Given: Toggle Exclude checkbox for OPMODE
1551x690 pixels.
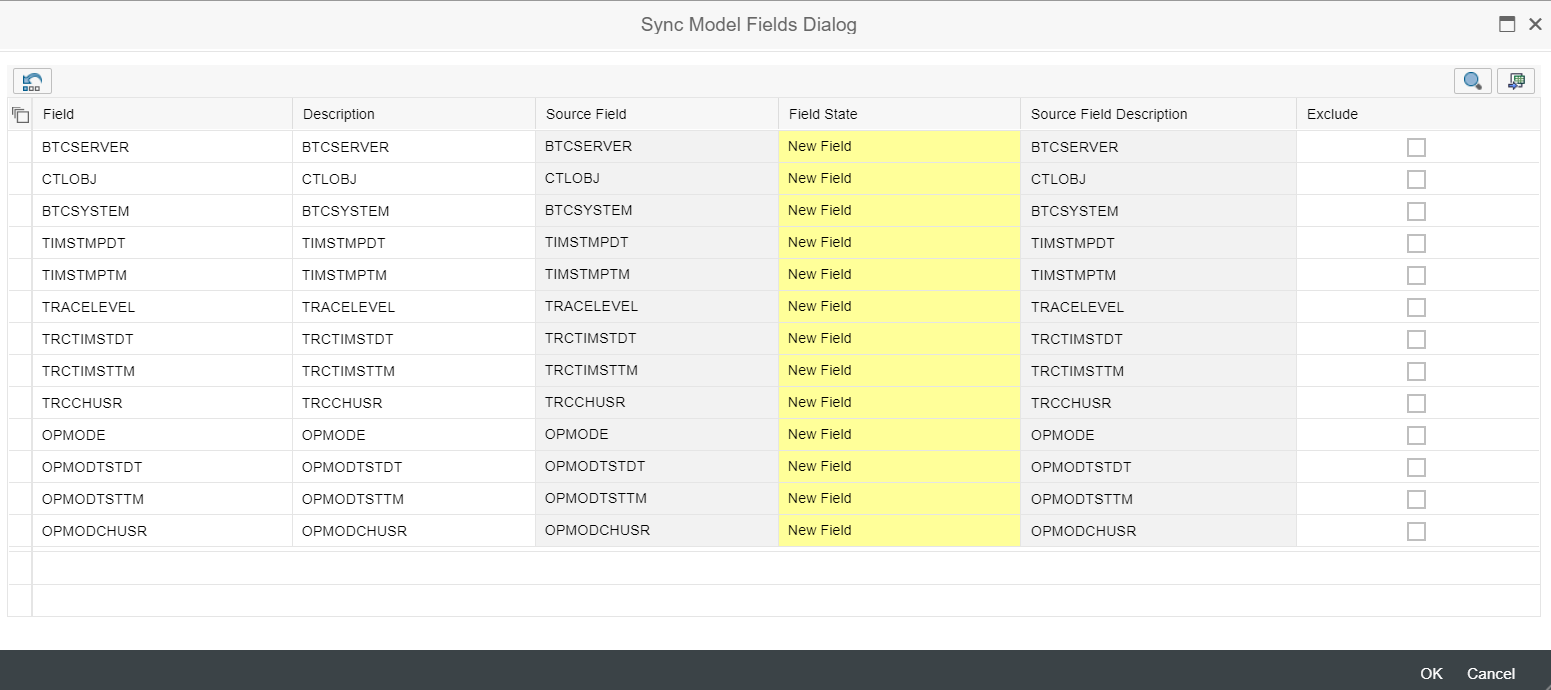Looking at the screenshot, I should click(1416, 436).
